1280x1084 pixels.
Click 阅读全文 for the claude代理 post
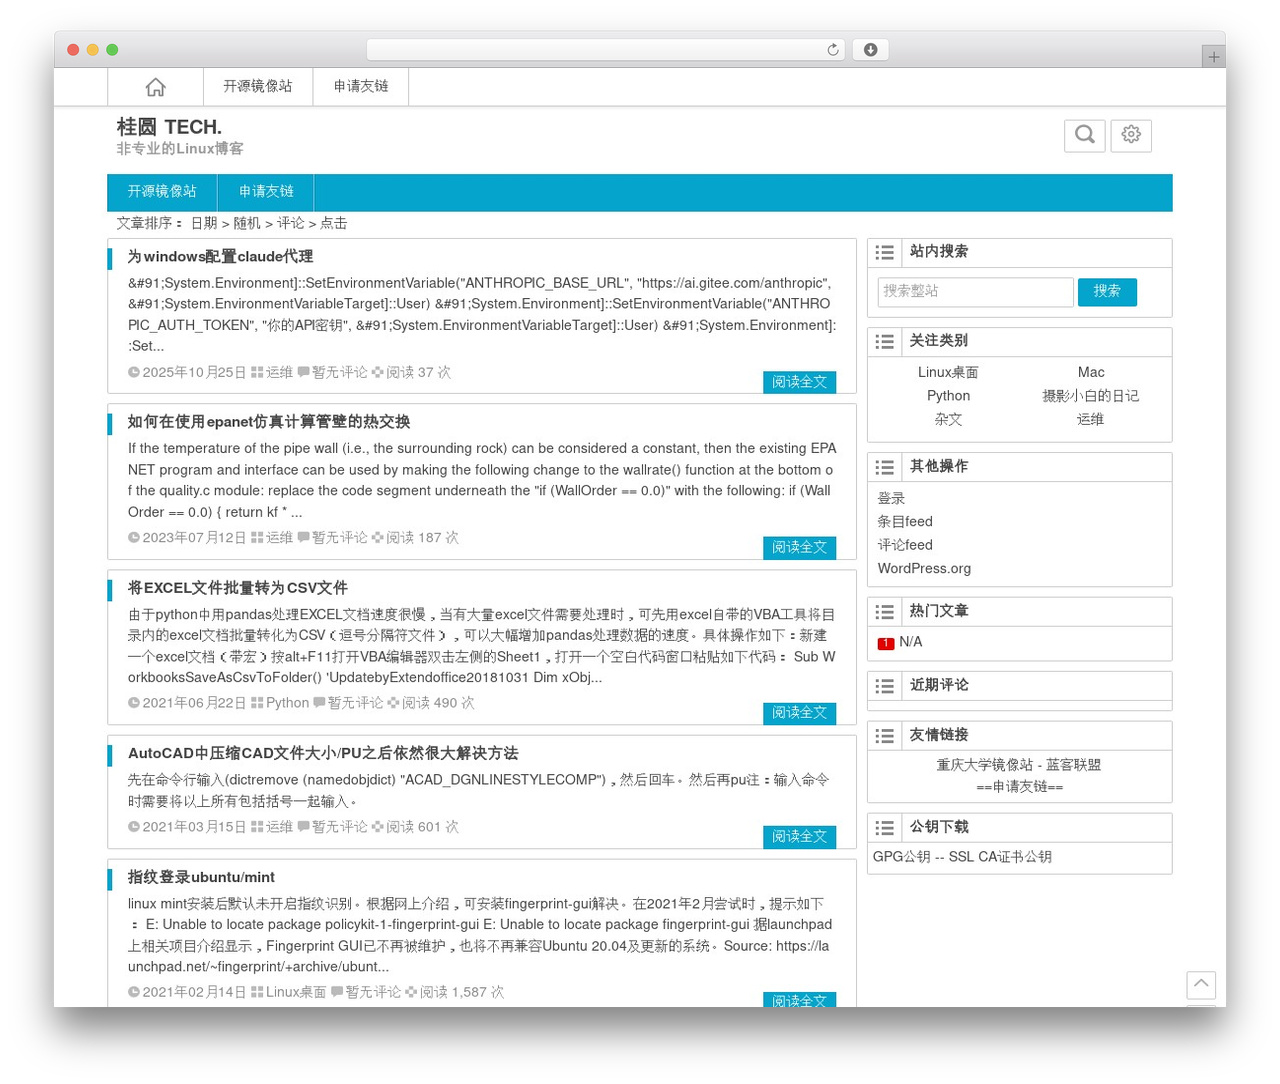[x=799, y=382]
